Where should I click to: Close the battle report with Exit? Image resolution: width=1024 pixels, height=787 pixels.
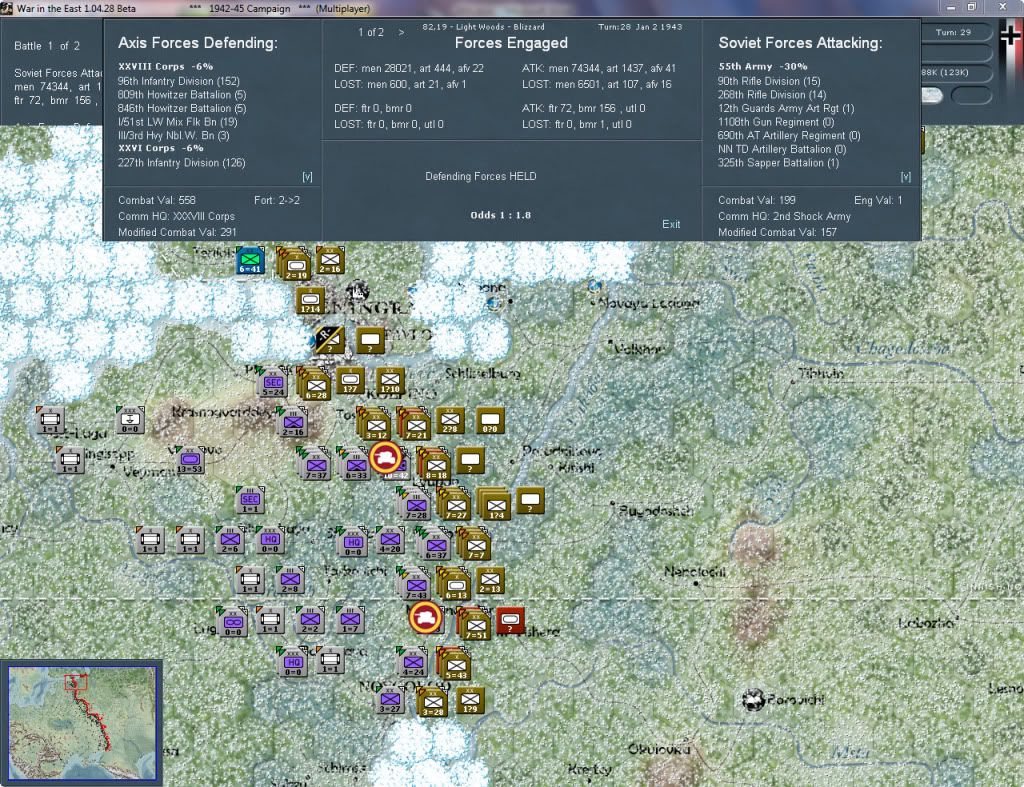(x=671, y=224)
